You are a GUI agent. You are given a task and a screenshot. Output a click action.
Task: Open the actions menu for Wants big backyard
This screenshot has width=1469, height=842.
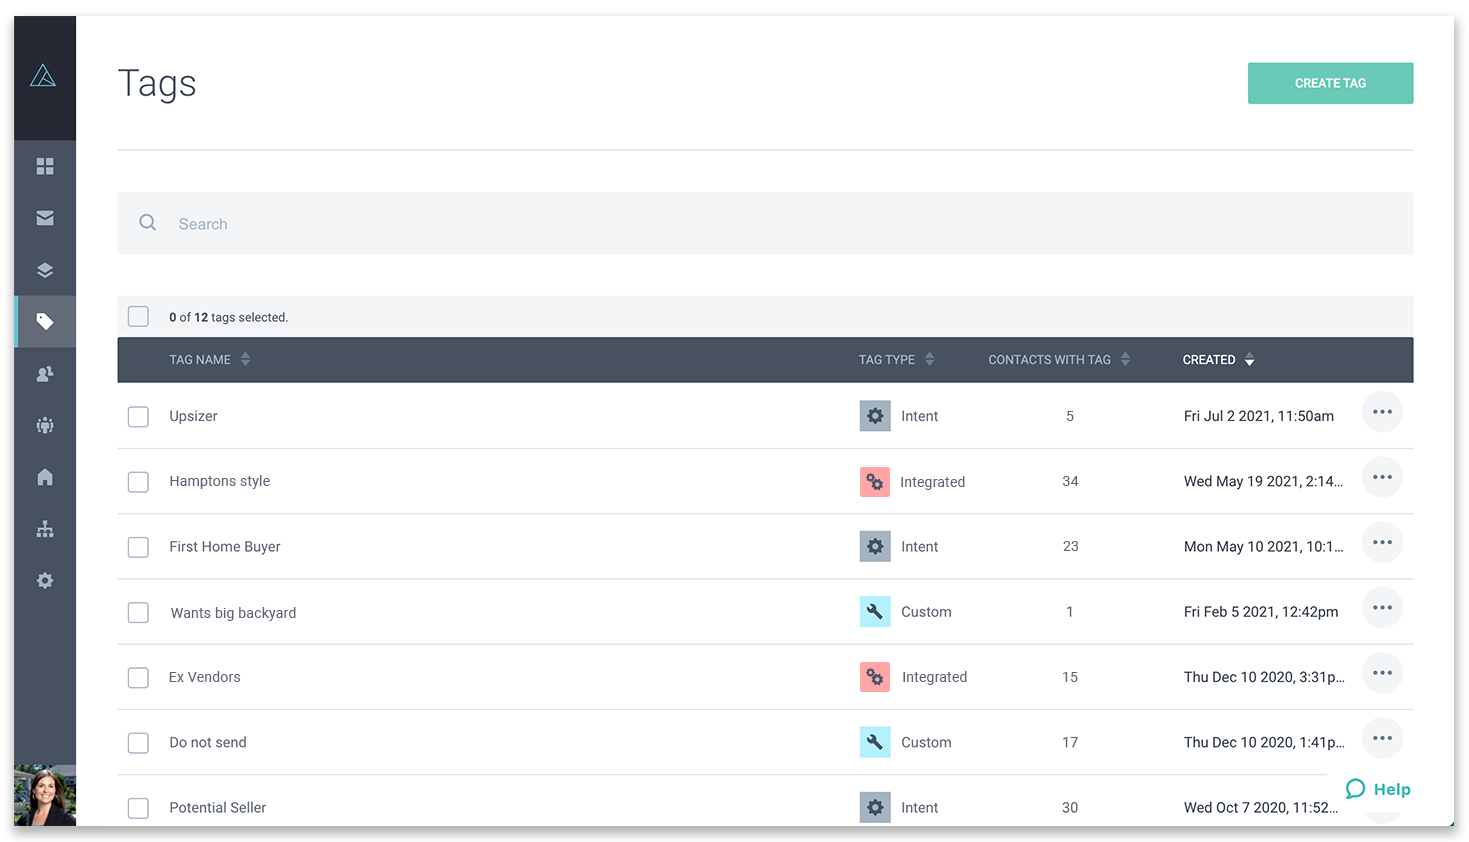[x=1382, y=608]
